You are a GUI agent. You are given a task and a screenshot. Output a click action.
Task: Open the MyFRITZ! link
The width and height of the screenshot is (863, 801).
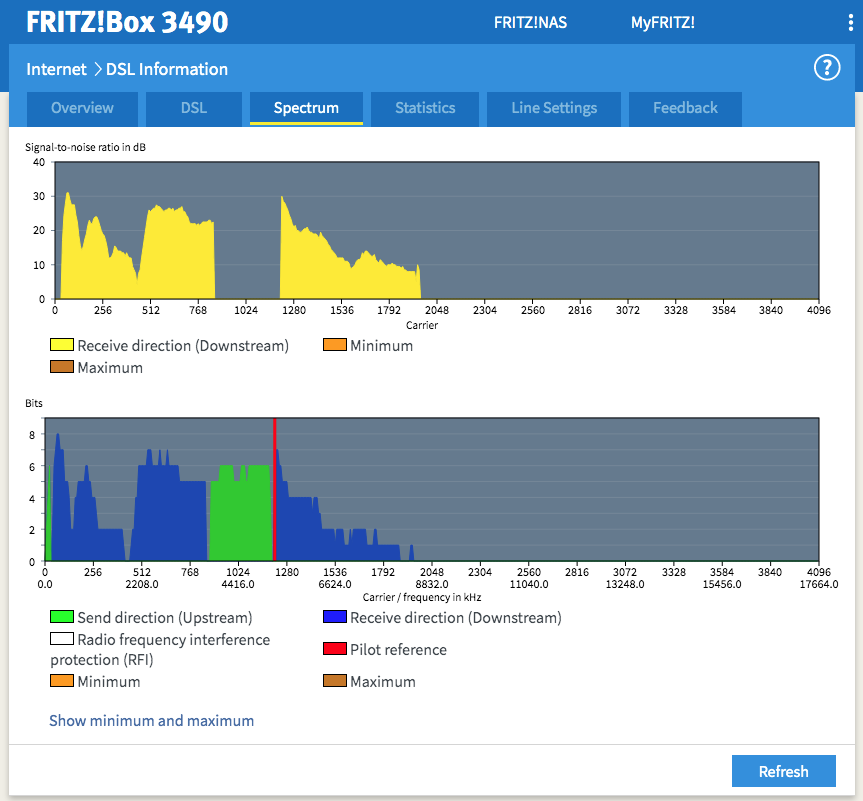662,22
